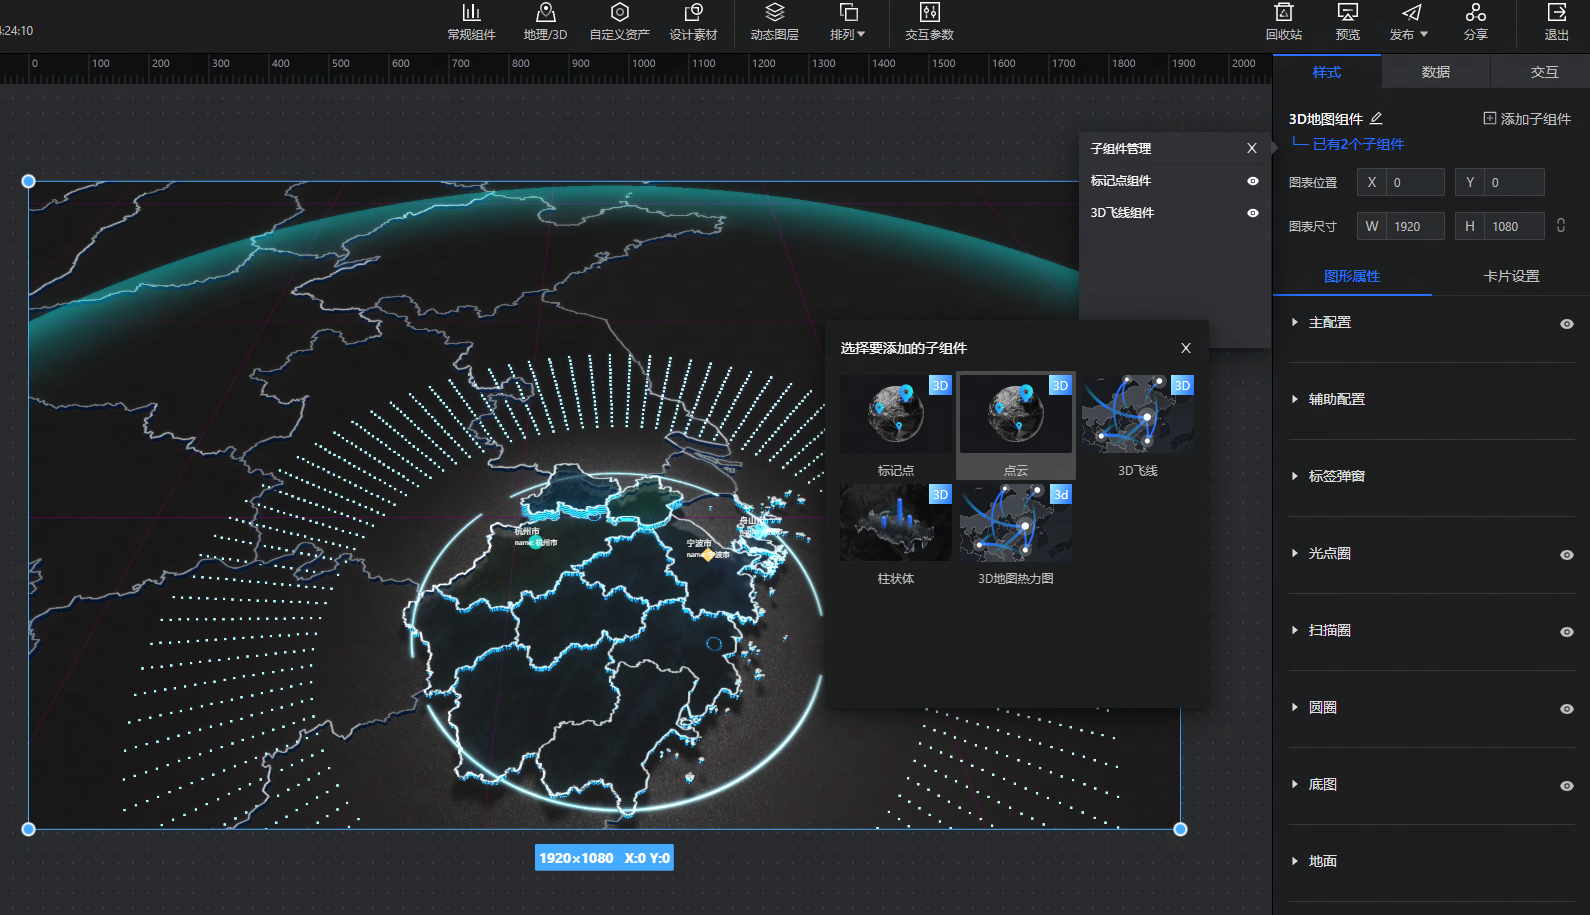This screenshot has width=1590, height=915.
Task: Hide the 3D飞线组件 sub-component
Action: click(x=1252, y=213)
